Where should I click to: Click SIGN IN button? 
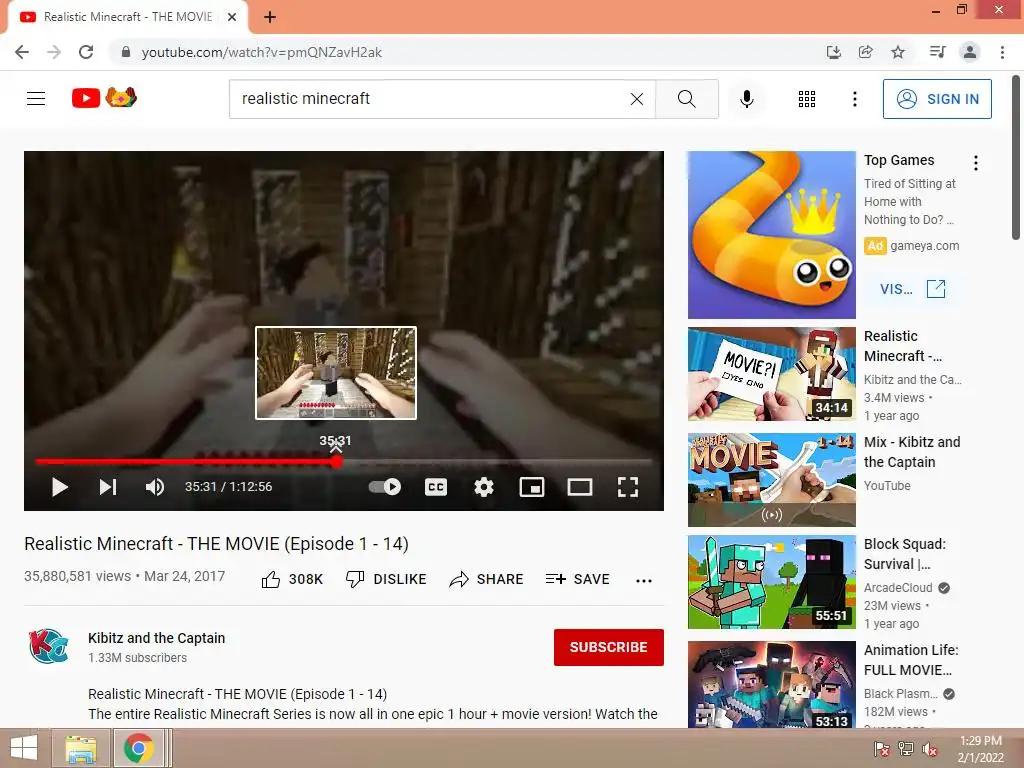coord(937,99)
